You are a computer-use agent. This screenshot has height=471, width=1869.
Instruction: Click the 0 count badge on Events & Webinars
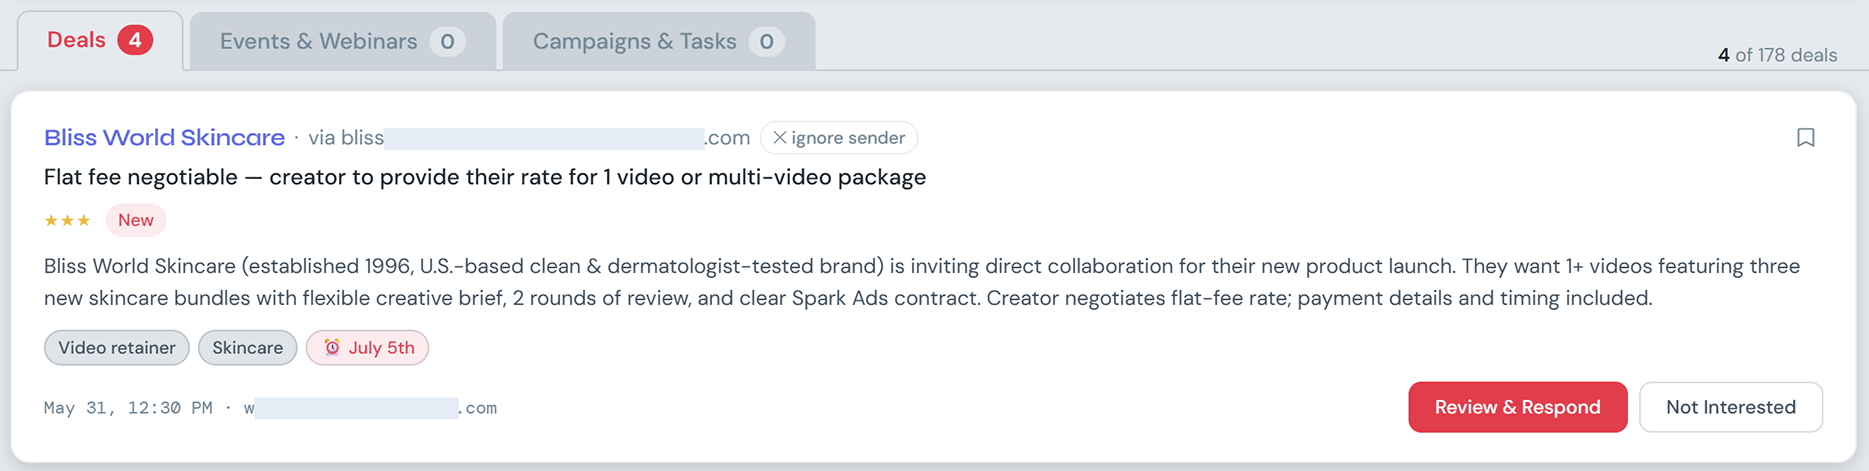(x=447, y=41)
